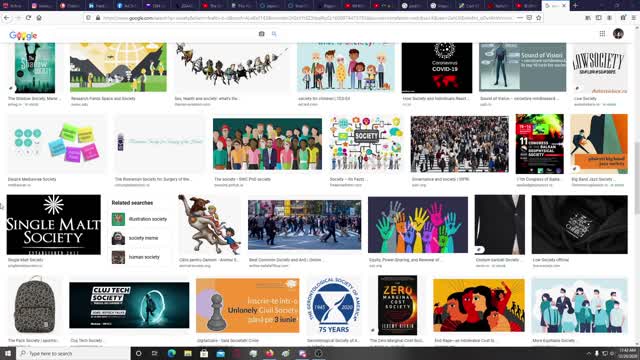
Task: Open the Google apps grid
Action: [602, 34]
